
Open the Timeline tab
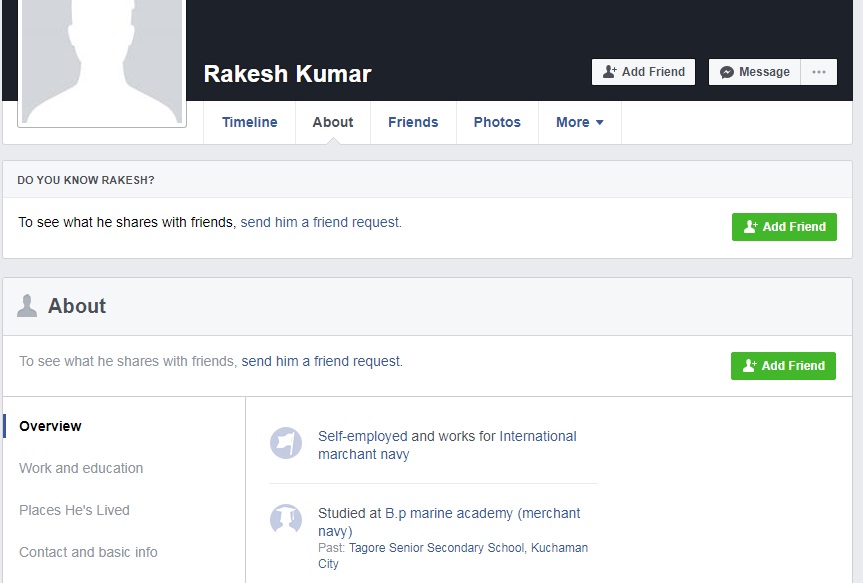(250, 122)
